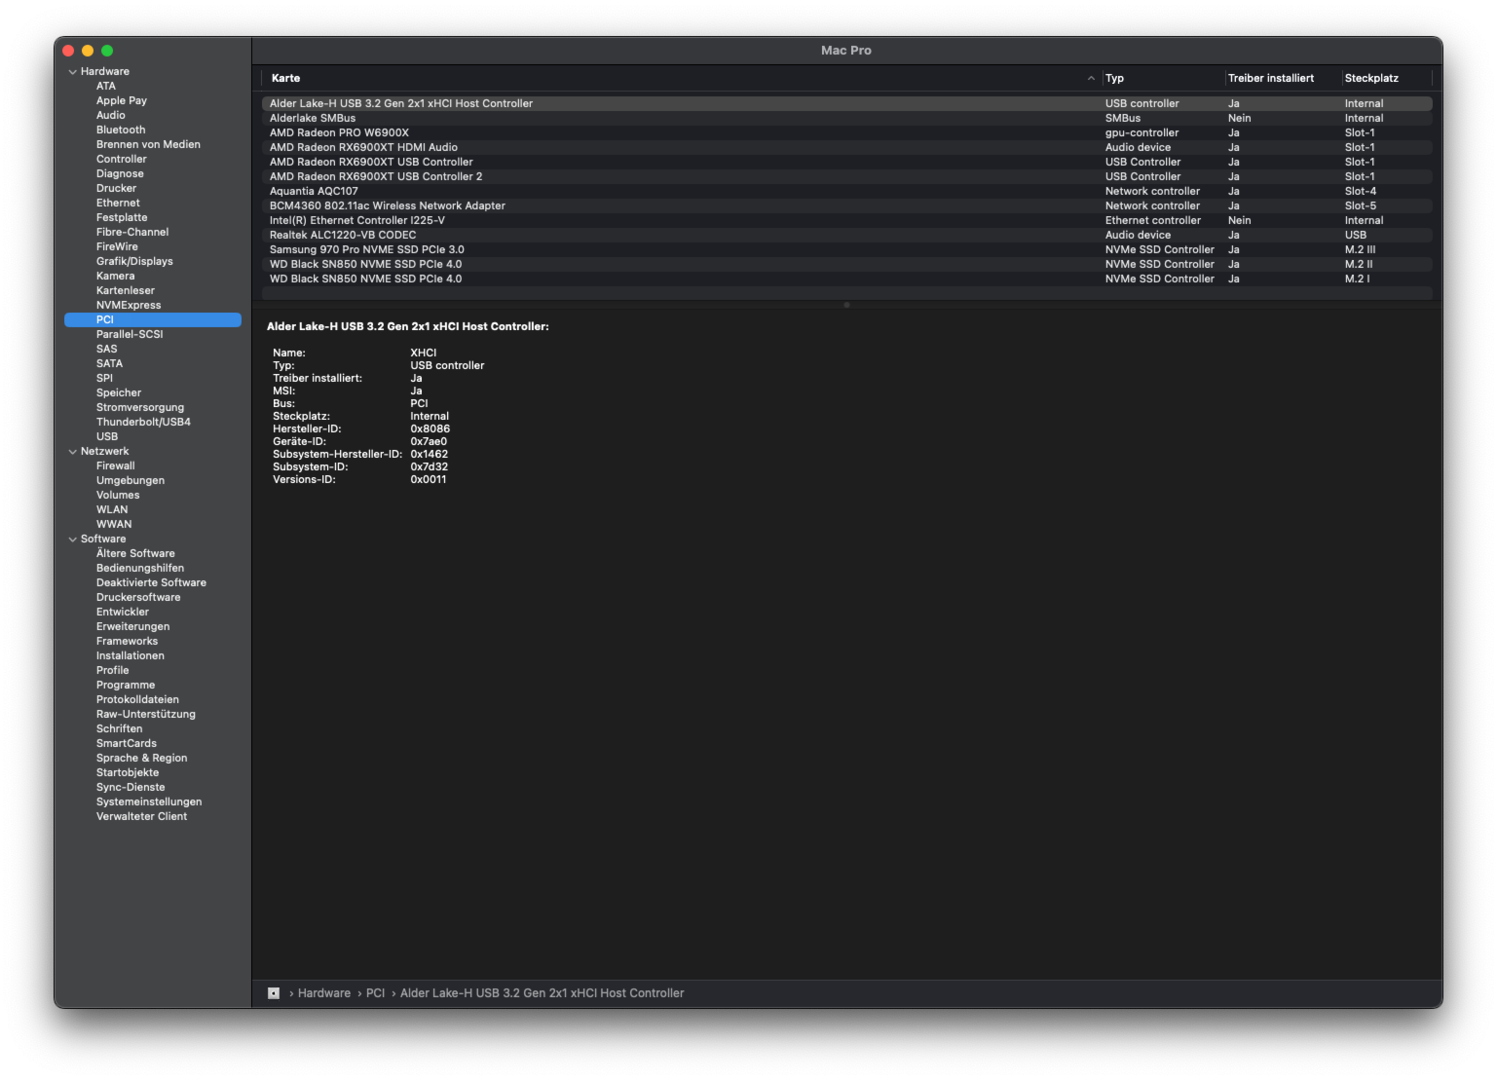Click the Geräte-ID value 0x7ae0

(x=428, y=442)
